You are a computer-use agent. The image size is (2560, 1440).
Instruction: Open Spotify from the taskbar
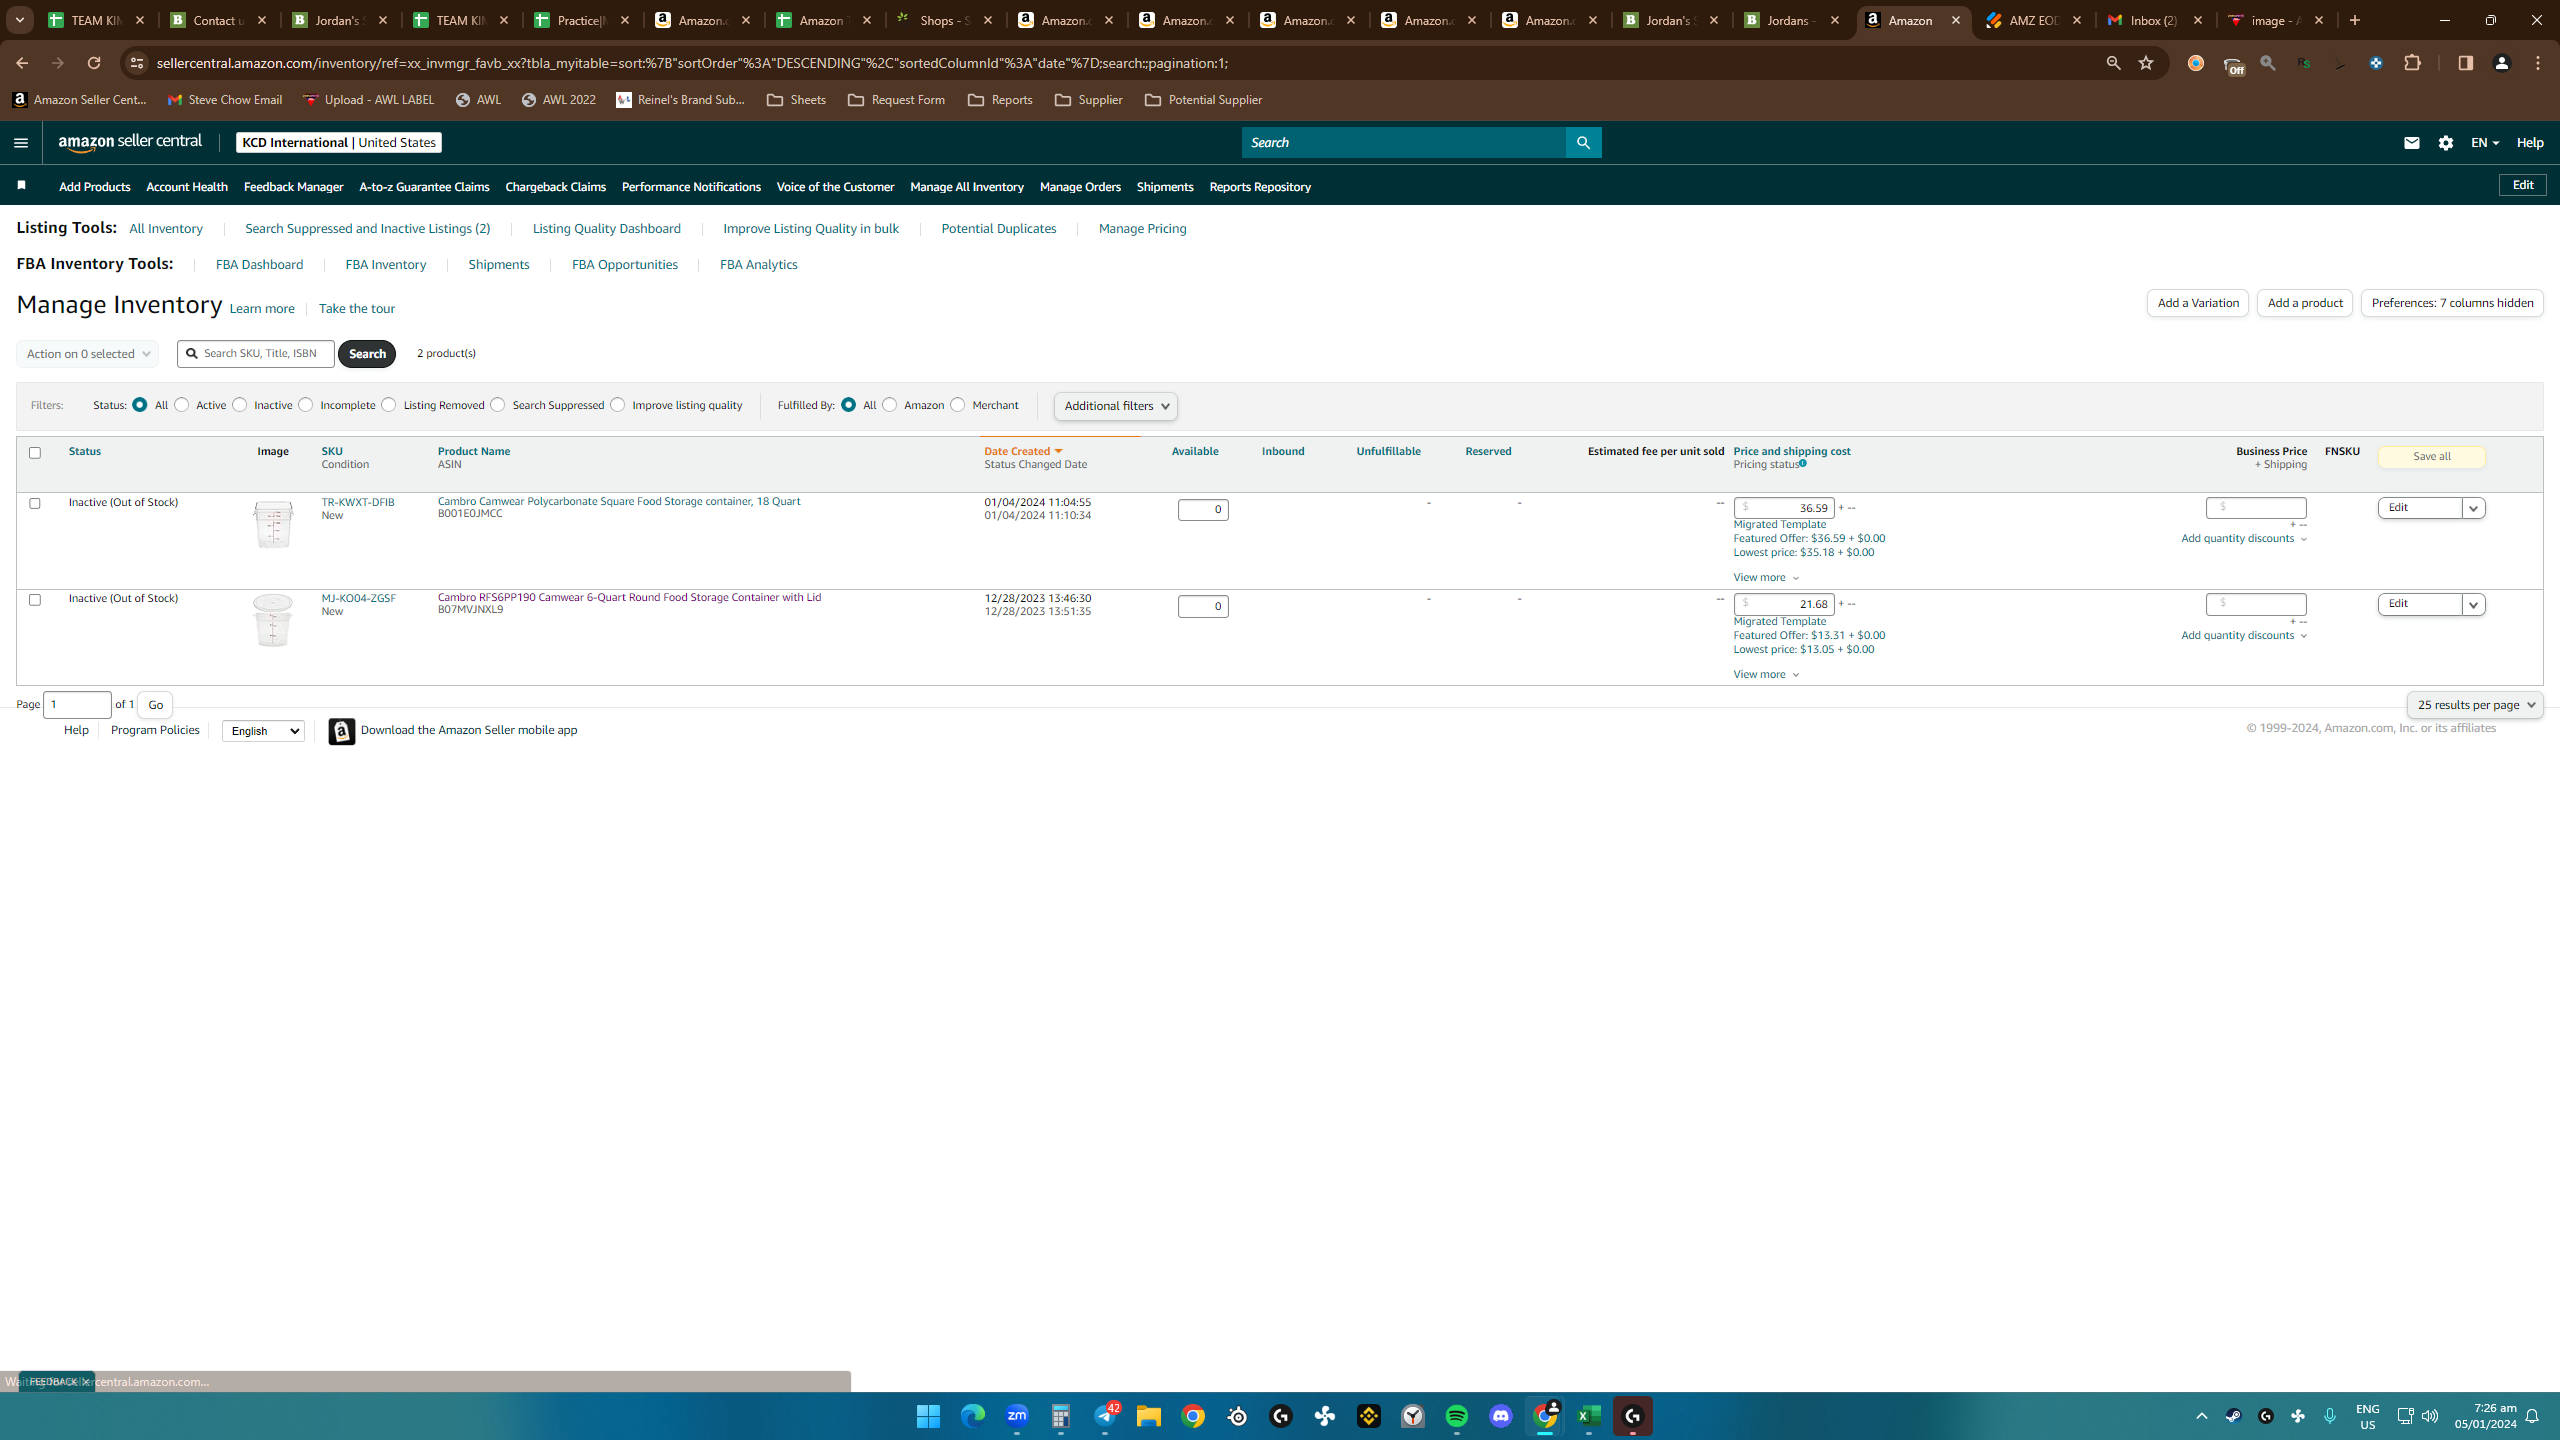[1457, 1416]
